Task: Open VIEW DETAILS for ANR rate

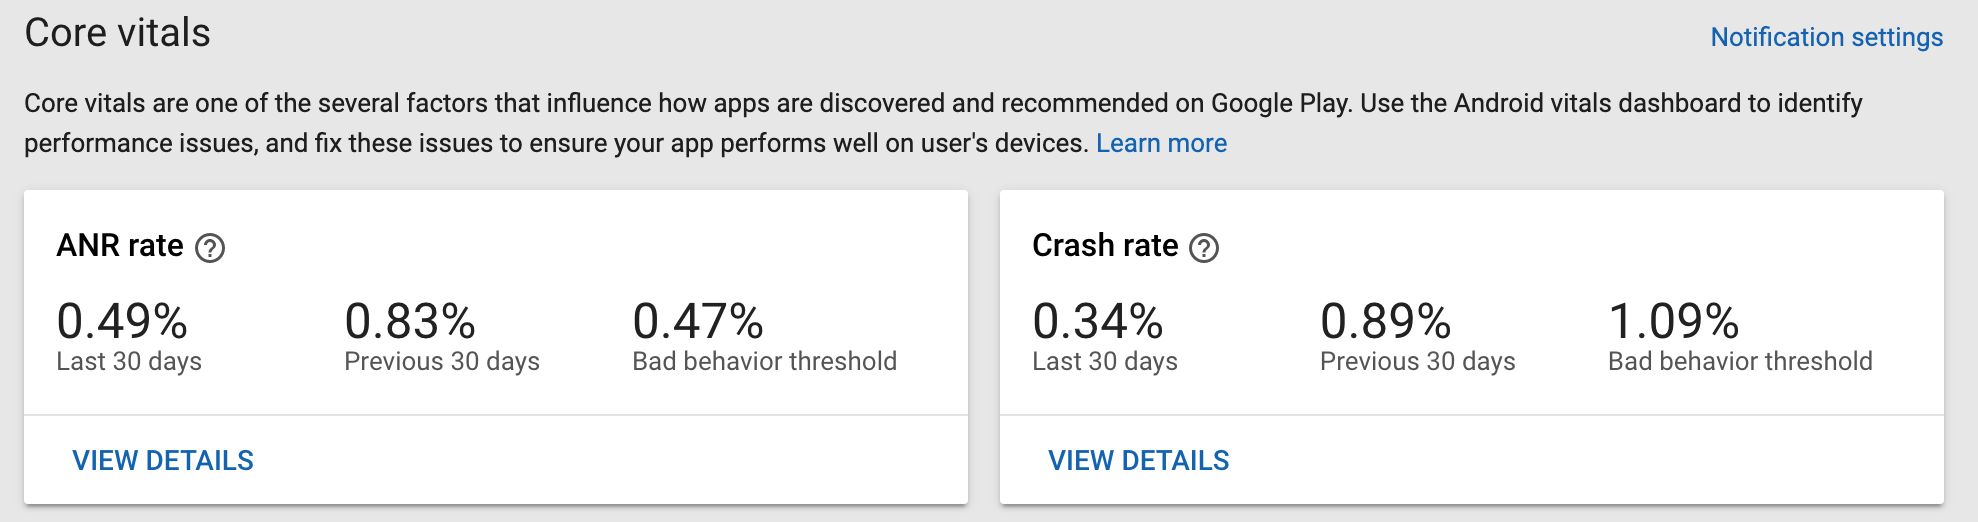Action: point(163,460)
